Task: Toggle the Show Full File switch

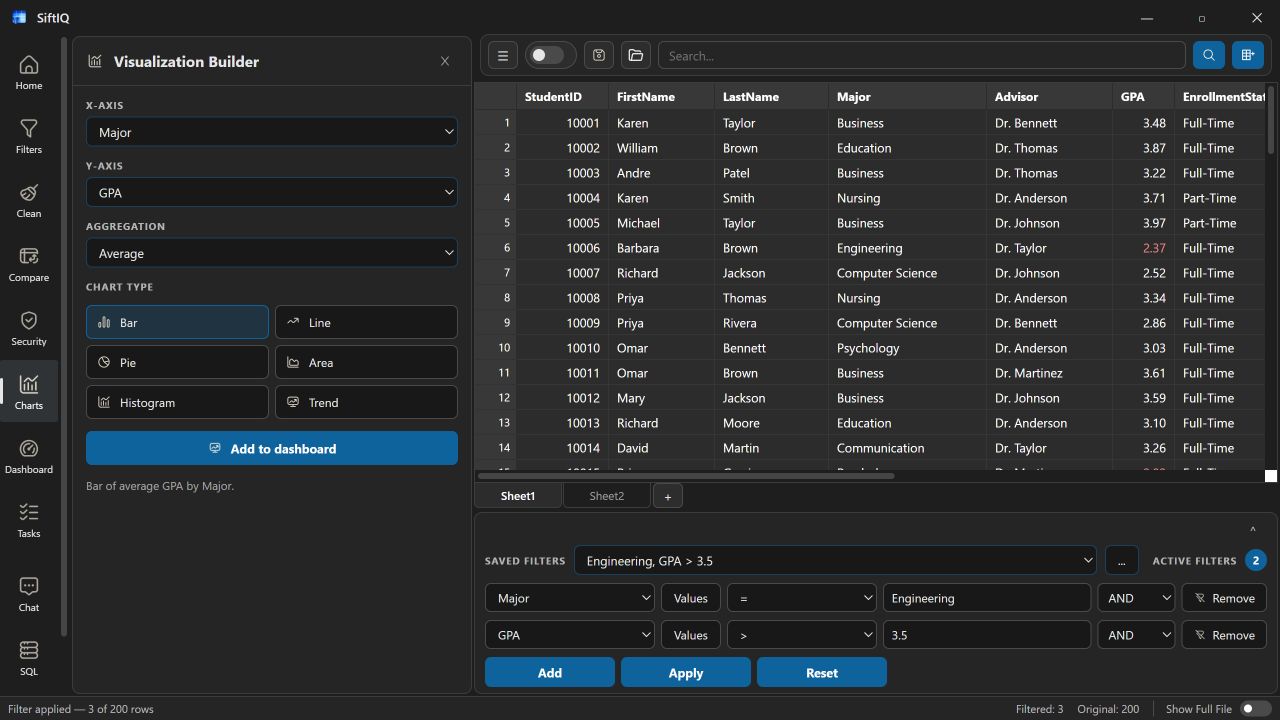Action: [x=1255, y=709]
